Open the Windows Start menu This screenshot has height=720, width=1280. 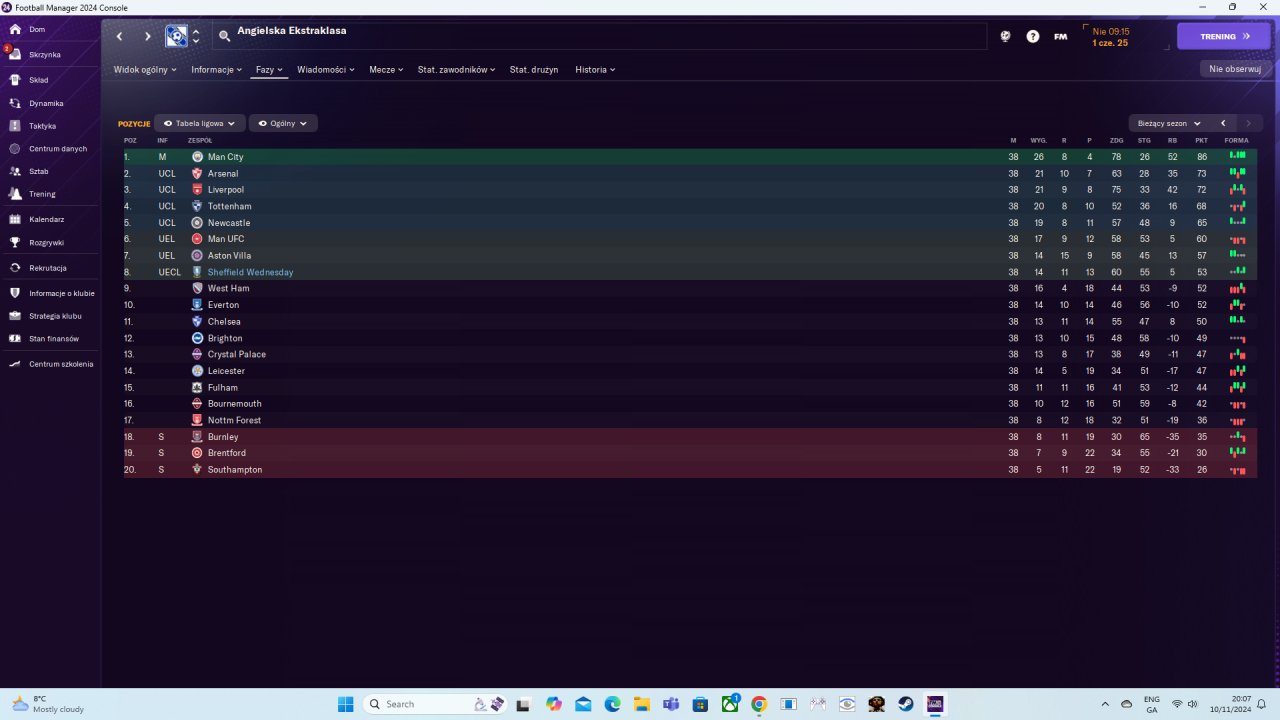(x=345, y=704)
